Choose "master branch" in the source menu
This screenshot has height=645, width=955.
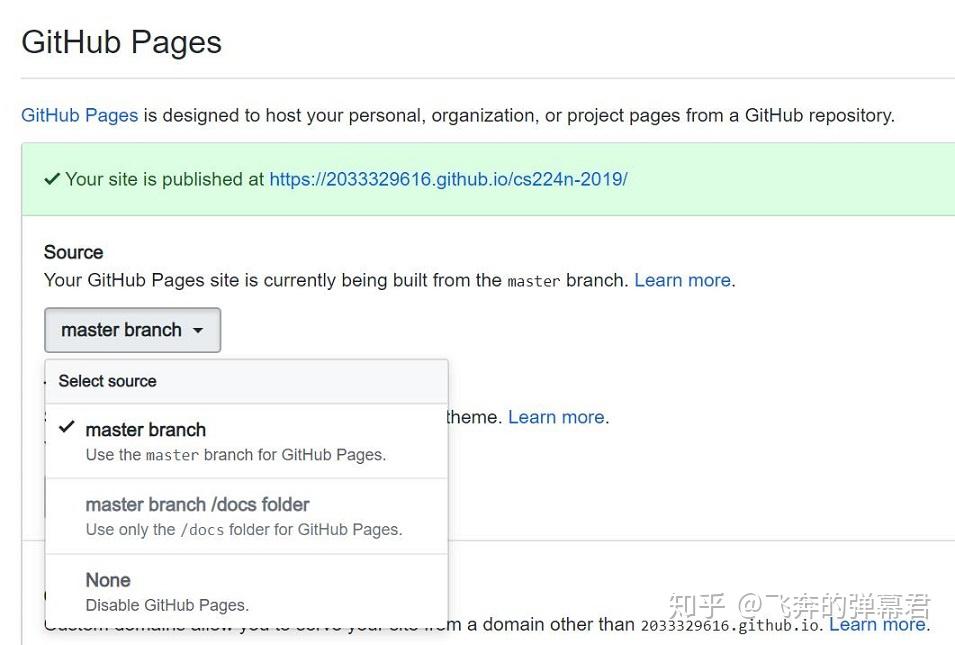pos(146,430)
